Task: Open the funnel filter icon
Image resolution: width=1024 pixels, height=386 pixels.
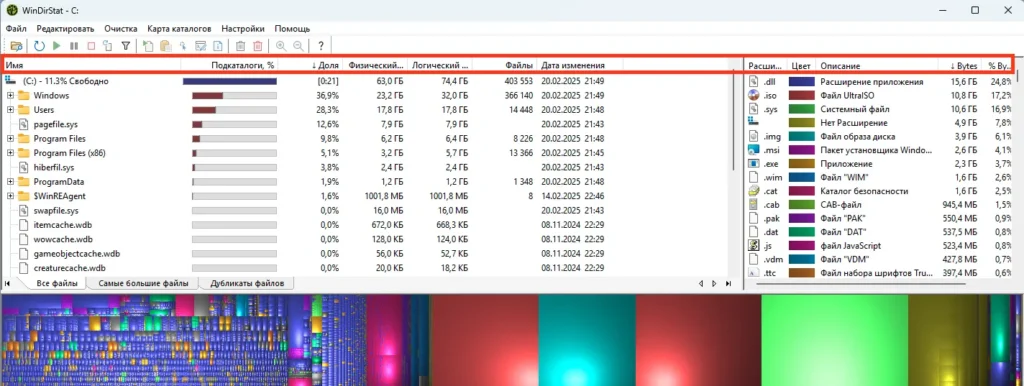Action: tap(125, 46)
